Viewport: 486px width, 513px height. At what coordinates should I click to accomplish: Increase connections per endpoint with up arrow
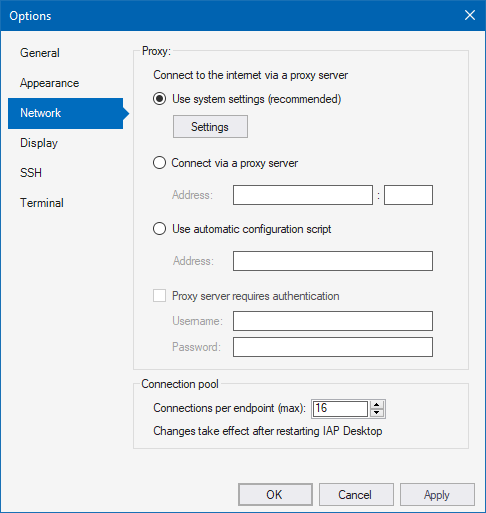[377, 405]
